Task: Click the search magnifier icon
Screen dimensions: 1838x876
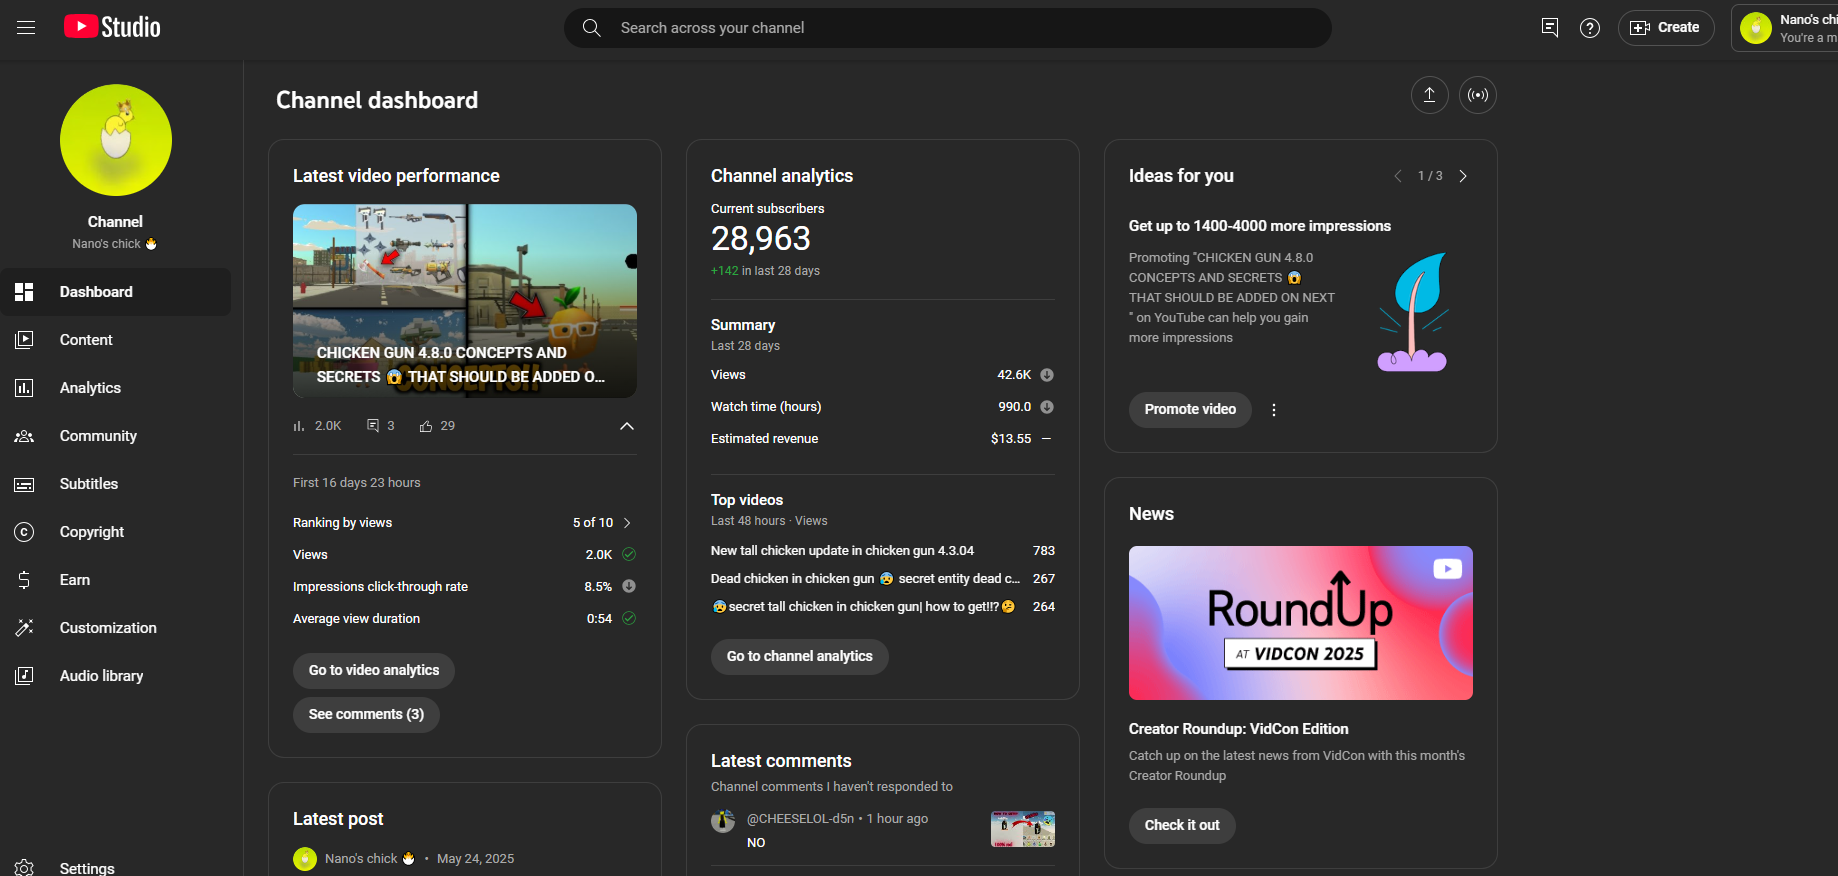Action: point(592,28)
